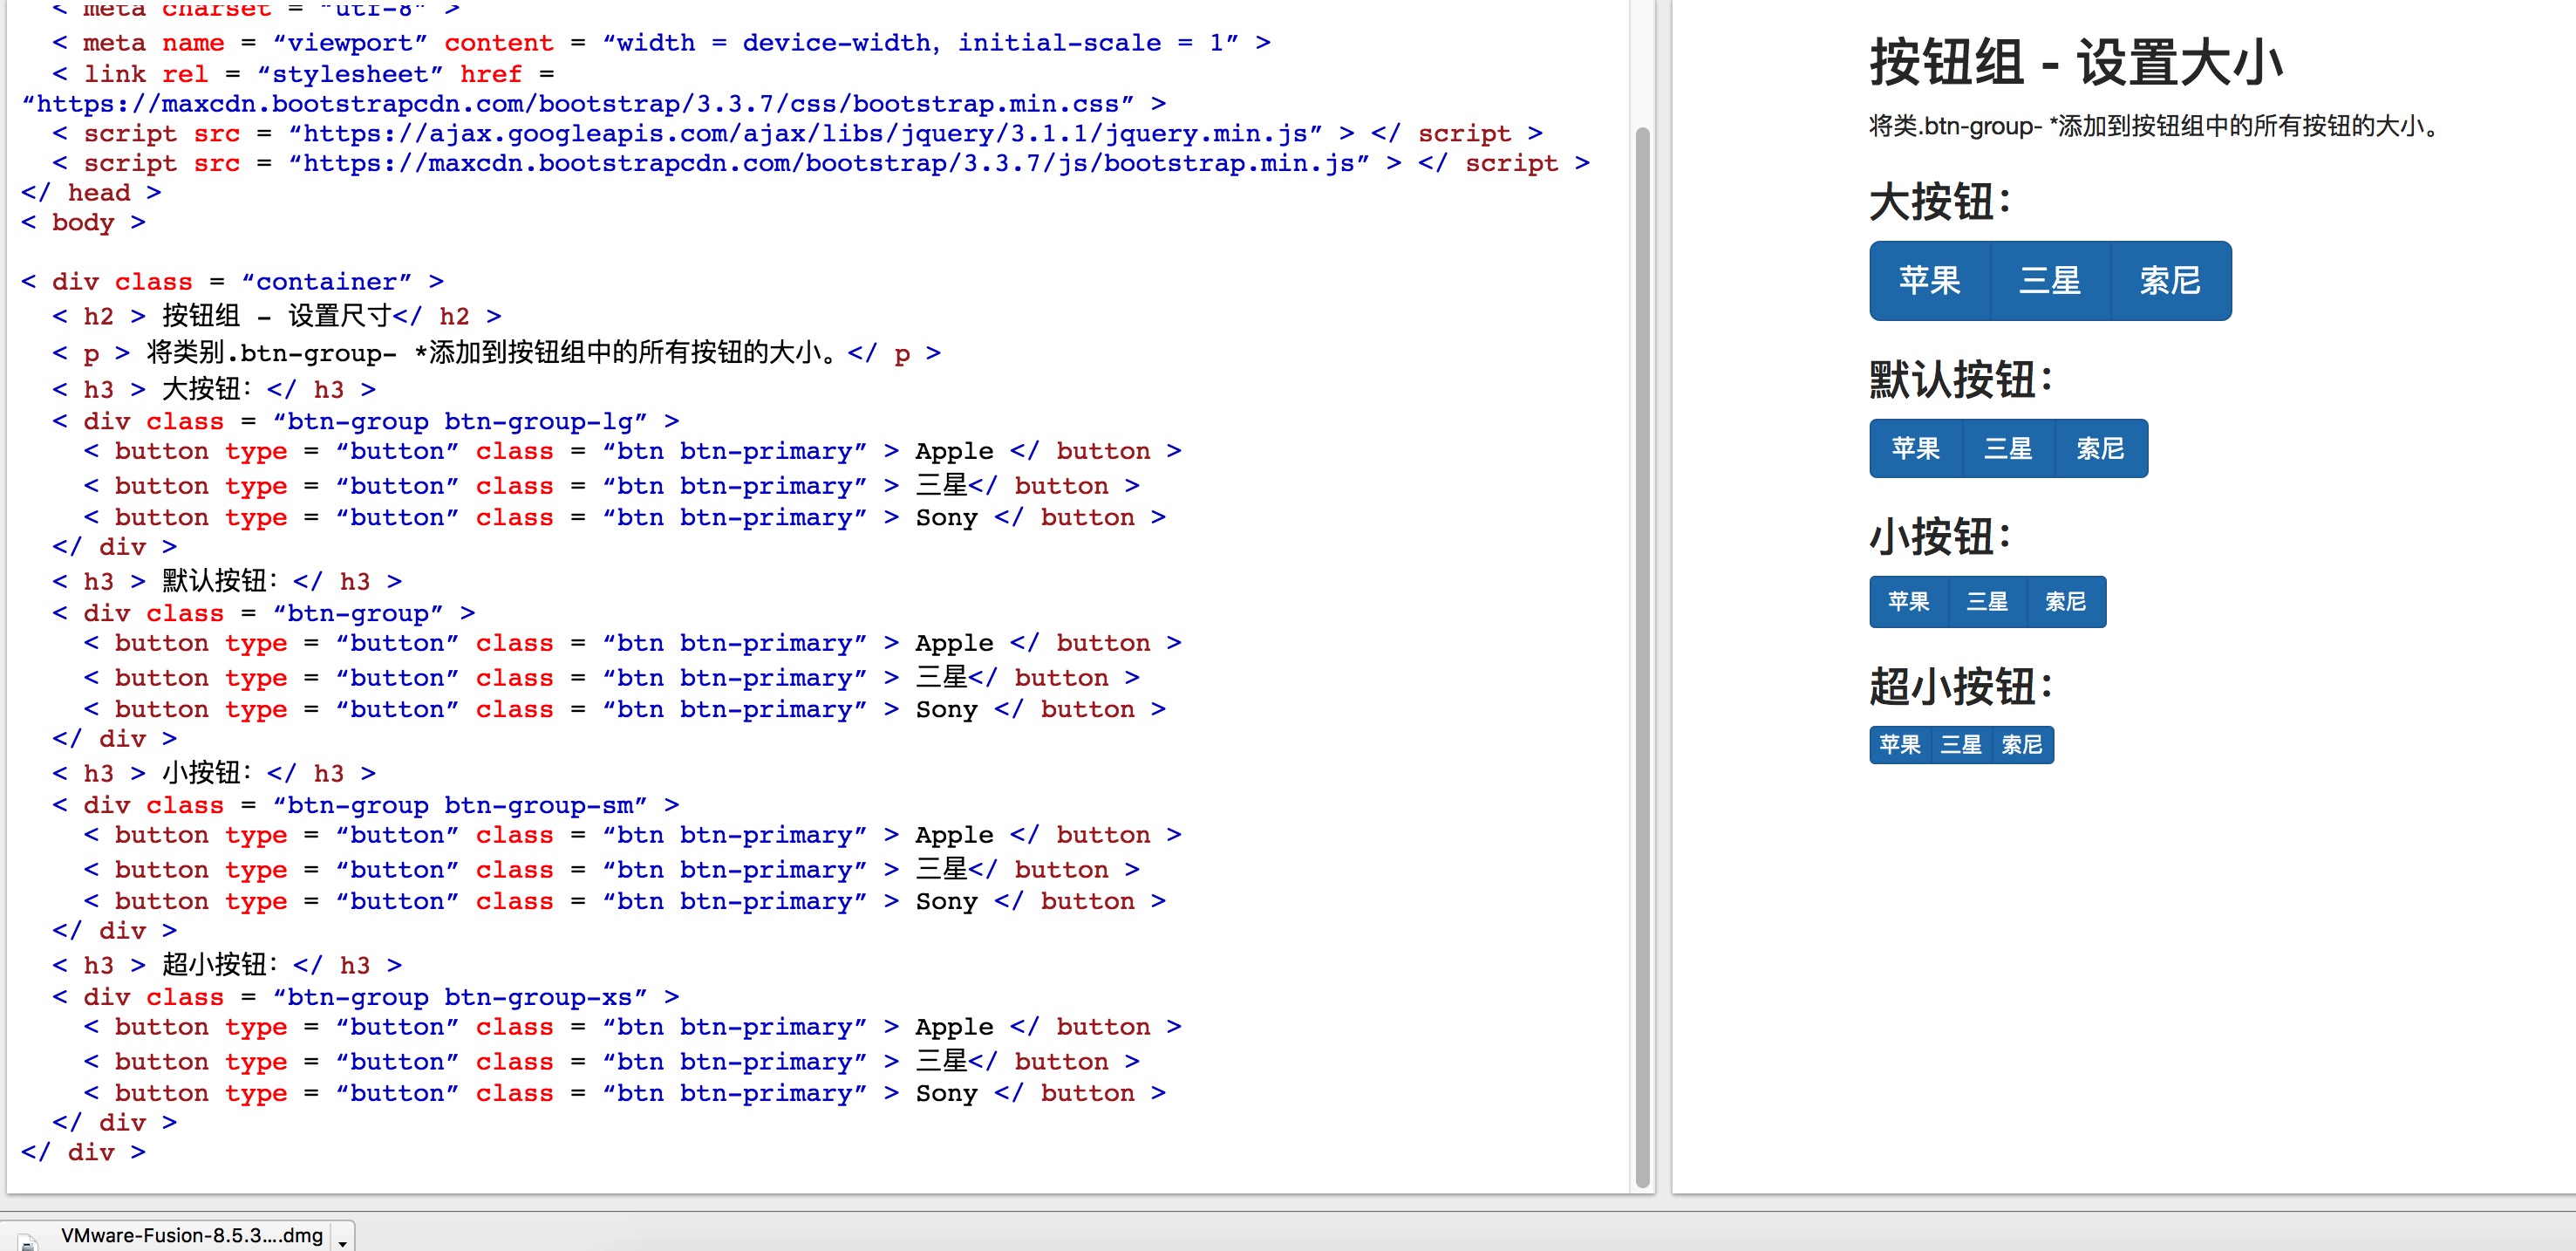Place cursor in the btn-group-lg class code line
Image resolution: width=2576 pixels, height=1251 pixels.
point(366,421)
